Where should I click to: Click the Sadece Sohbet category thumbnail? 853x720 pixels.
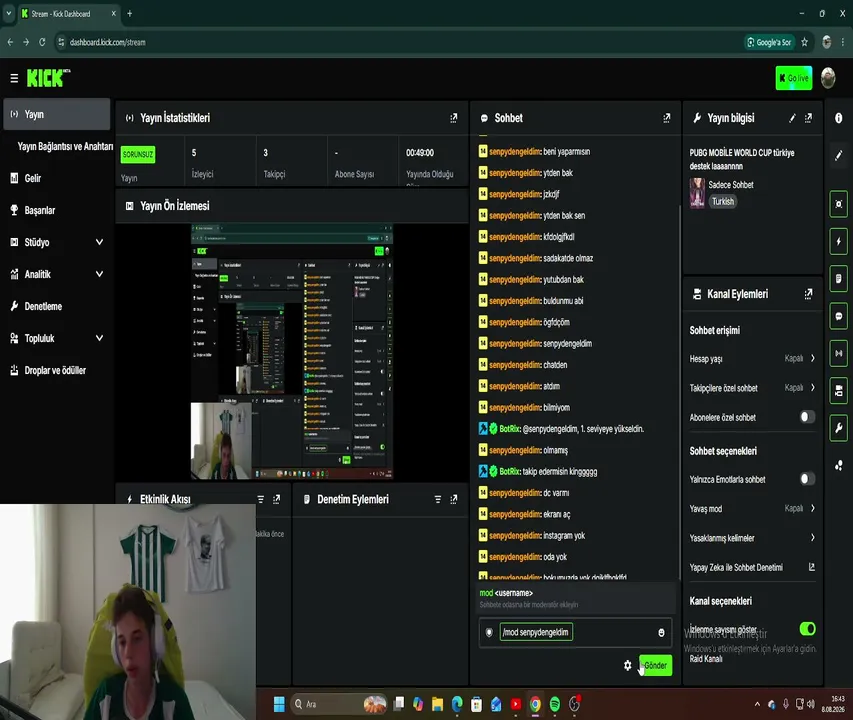[x=697, y=194]
